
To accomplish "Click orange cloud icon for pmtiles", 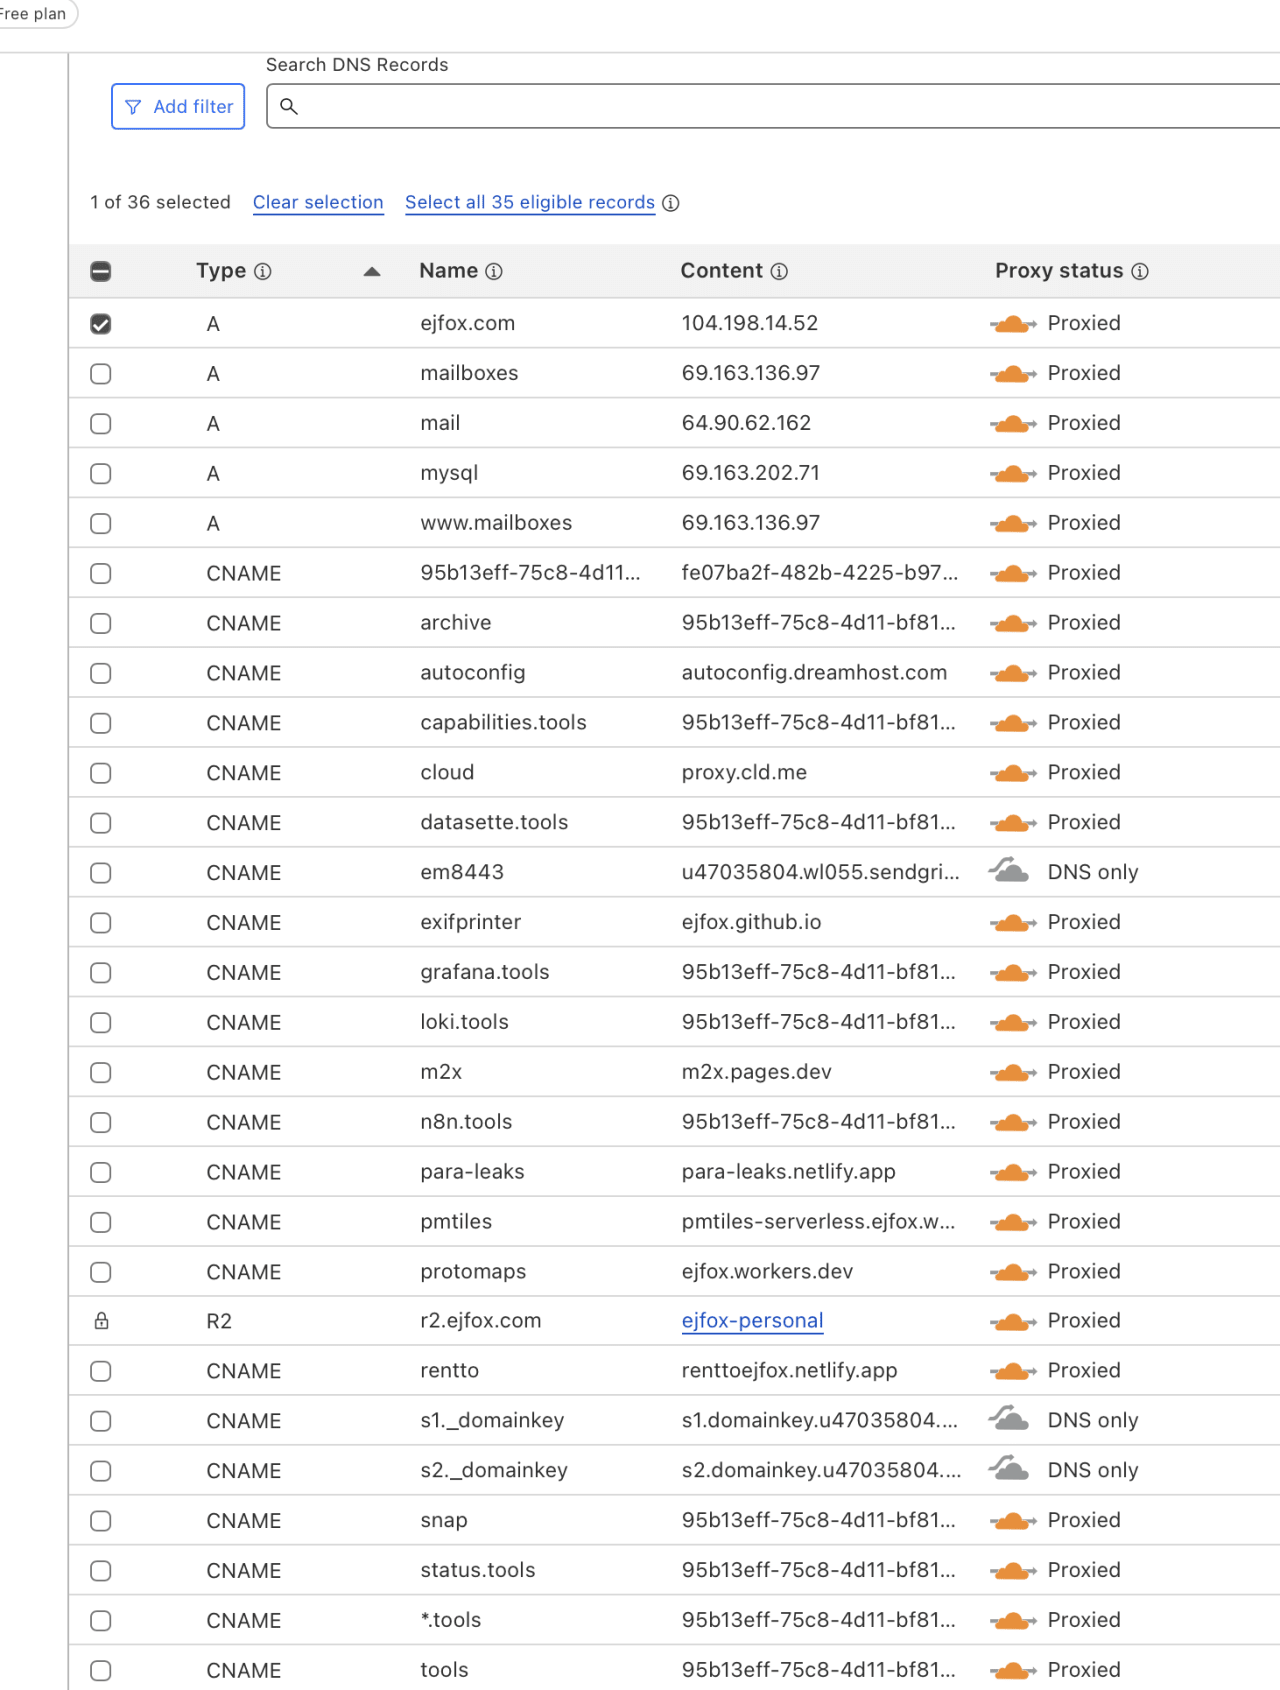I will point(1013,1222).
